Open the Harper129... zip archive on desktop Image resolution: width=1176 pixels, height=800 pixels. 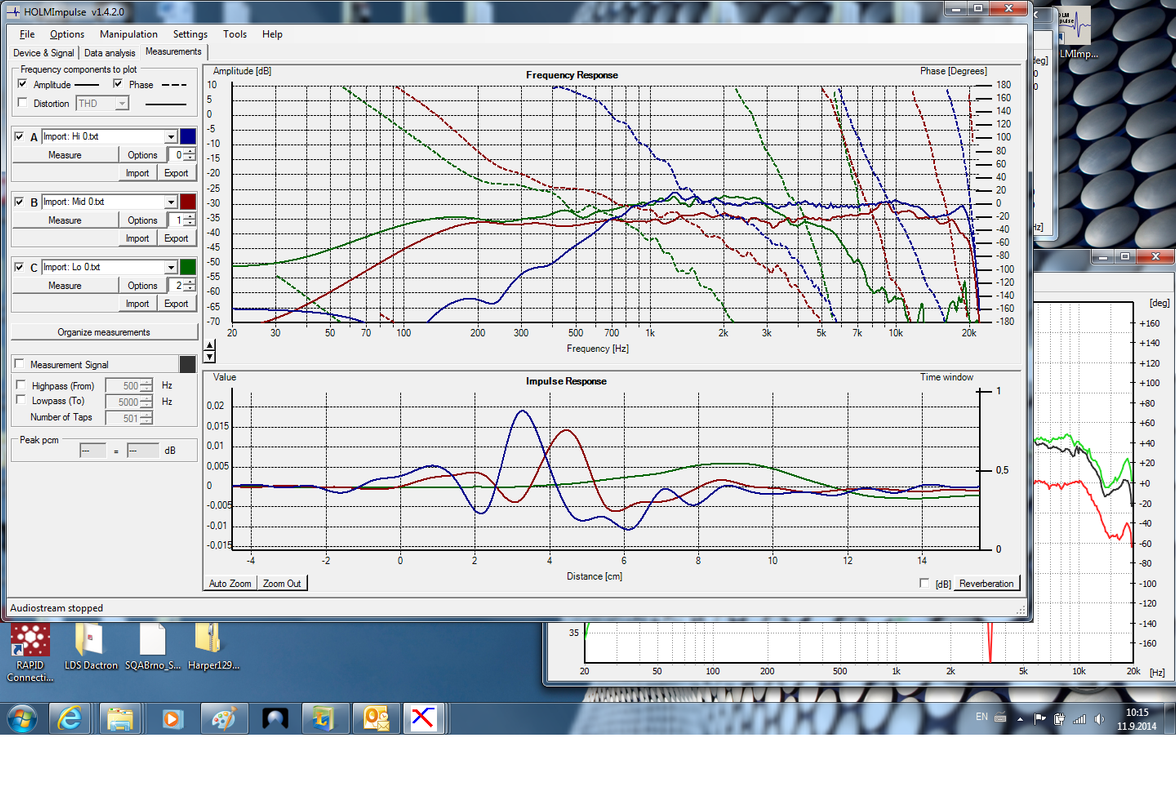213,646
